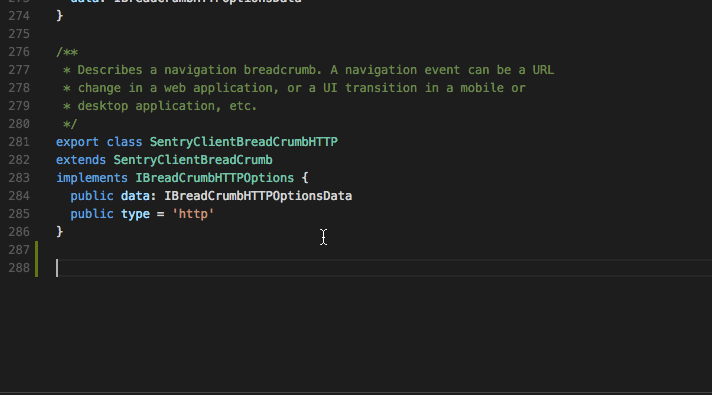Image resolution: width=712 pixels, height=395 pixels.
Task: Click the green change marker beside line 287
Action: (36, 250)
